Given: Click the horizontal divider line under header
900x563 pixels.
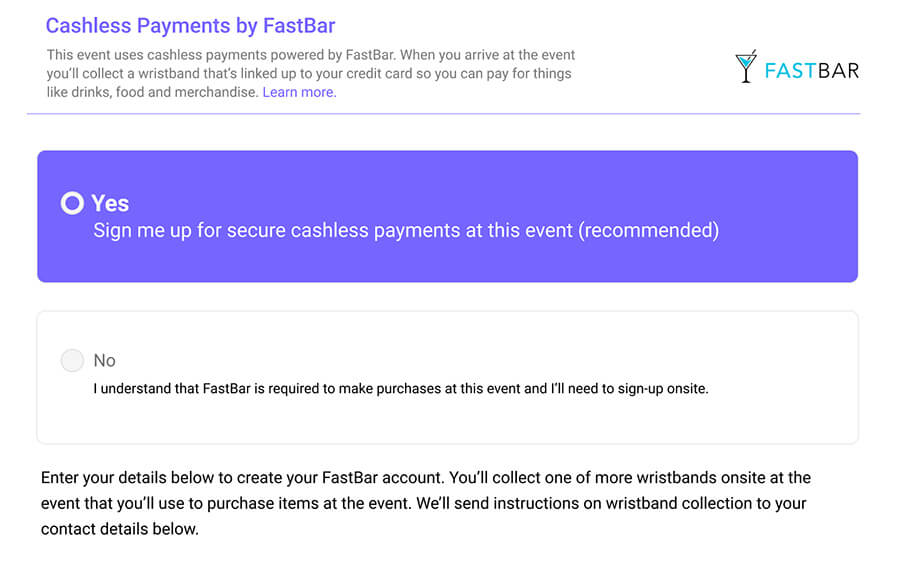Looking at the screenshot, I should click(443, 114).
